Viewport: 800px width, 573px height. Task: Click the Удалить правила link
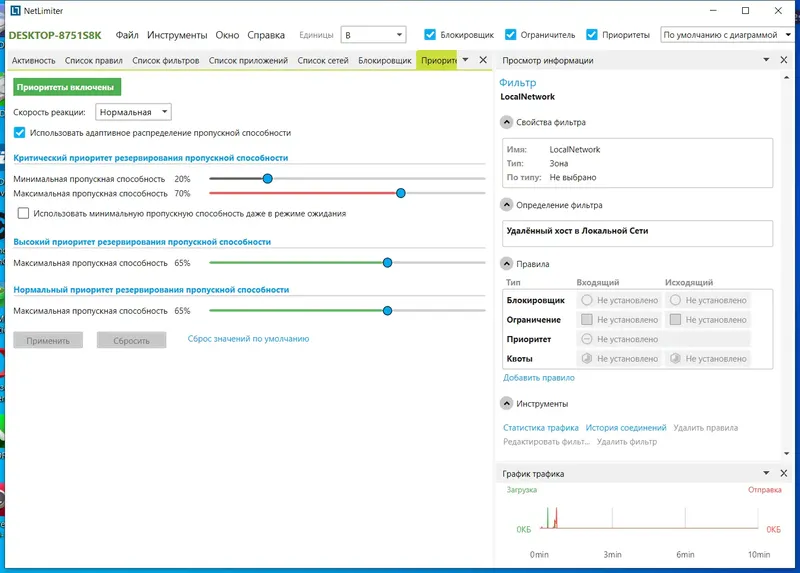point(705,428)
